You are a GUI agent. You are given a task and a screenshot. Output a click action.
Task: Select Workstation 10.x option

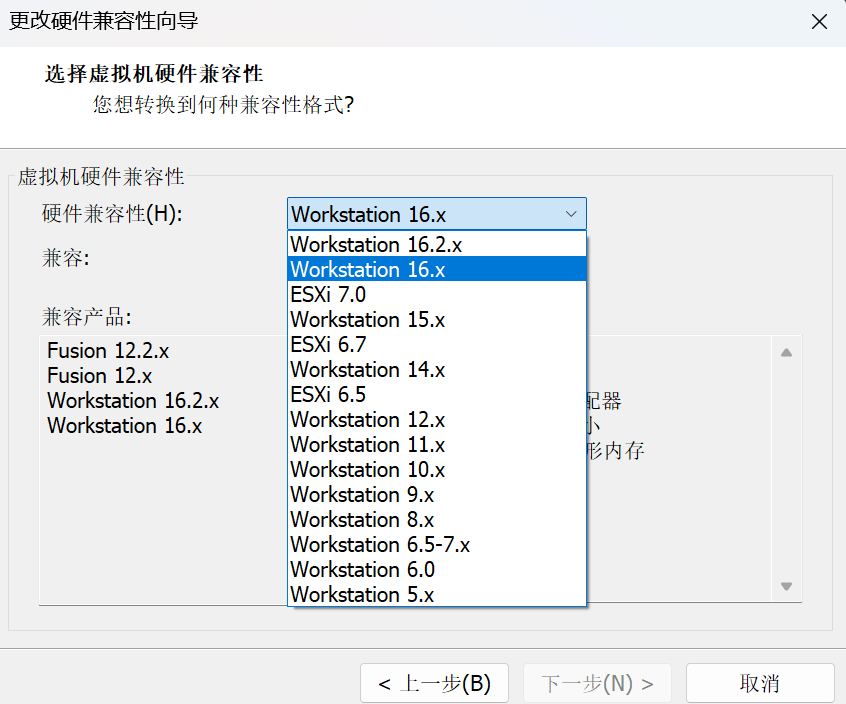tap(436, 469)
